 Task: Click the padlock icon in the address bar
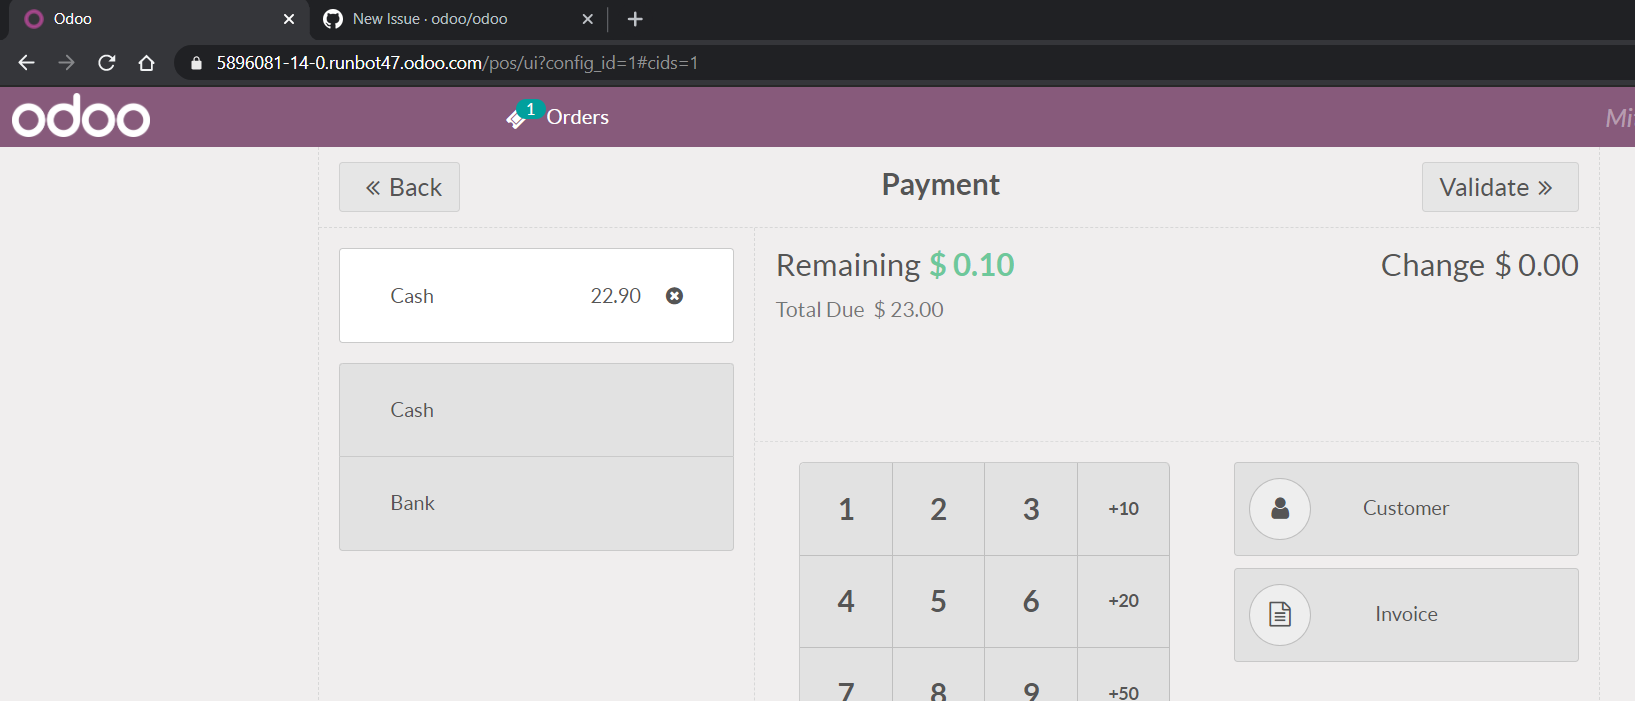(196, 62)
